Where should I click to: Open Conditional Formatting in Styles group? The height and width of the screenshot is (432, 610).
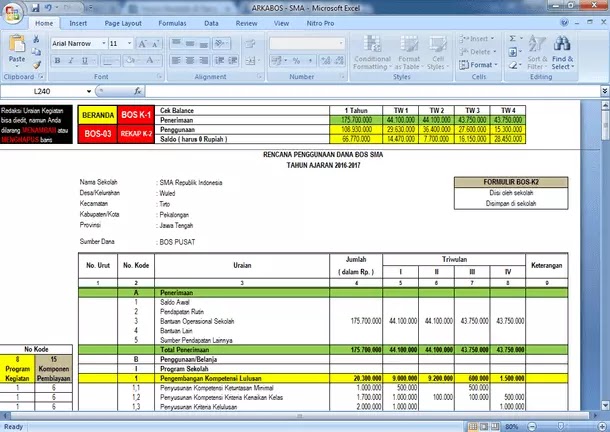372,53
